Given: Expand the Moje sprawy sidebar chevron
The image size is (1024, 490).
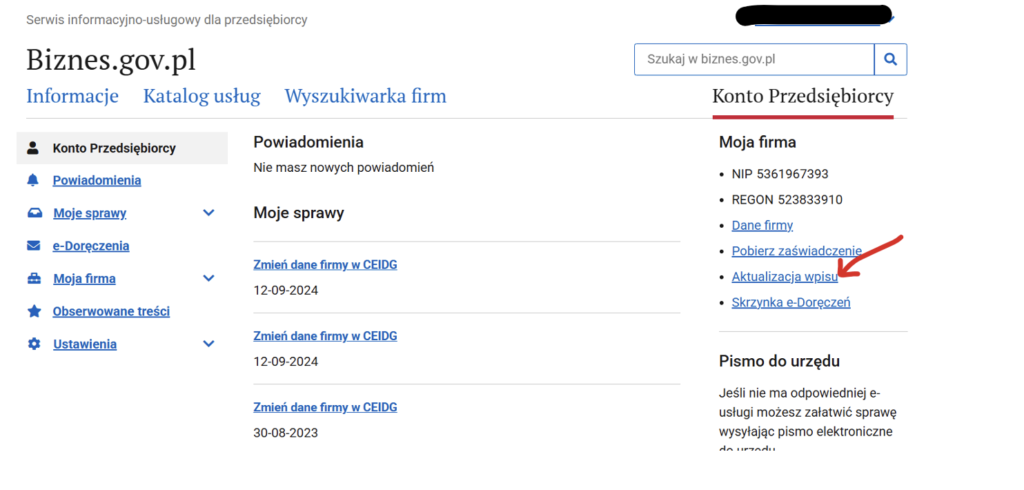Looking at the screenshot, I should pos(209,213).
